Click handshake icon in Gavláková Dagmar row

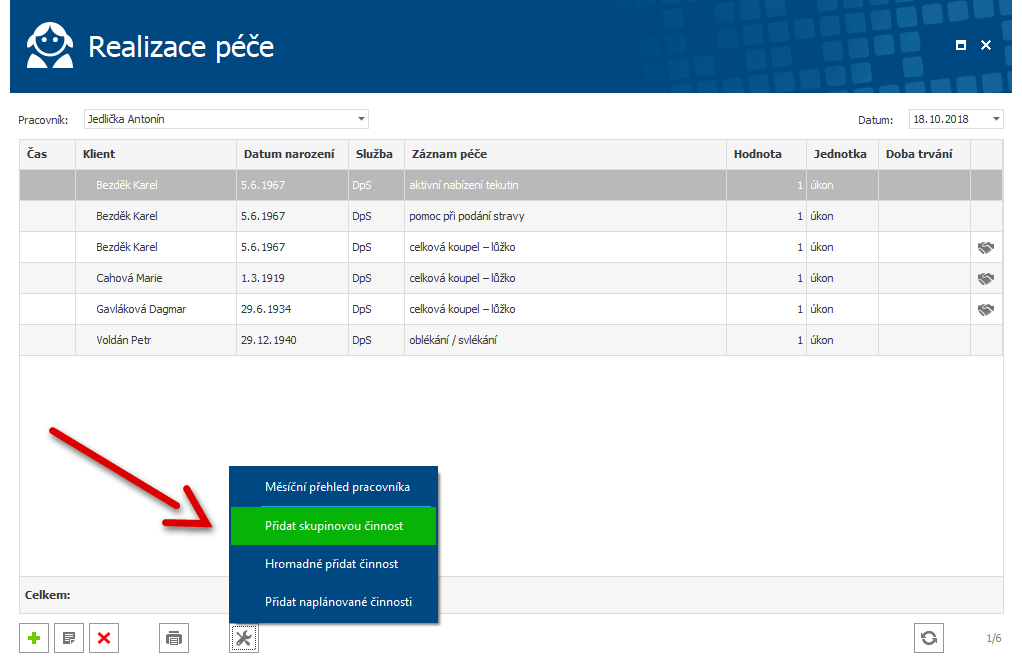(986, 310)
